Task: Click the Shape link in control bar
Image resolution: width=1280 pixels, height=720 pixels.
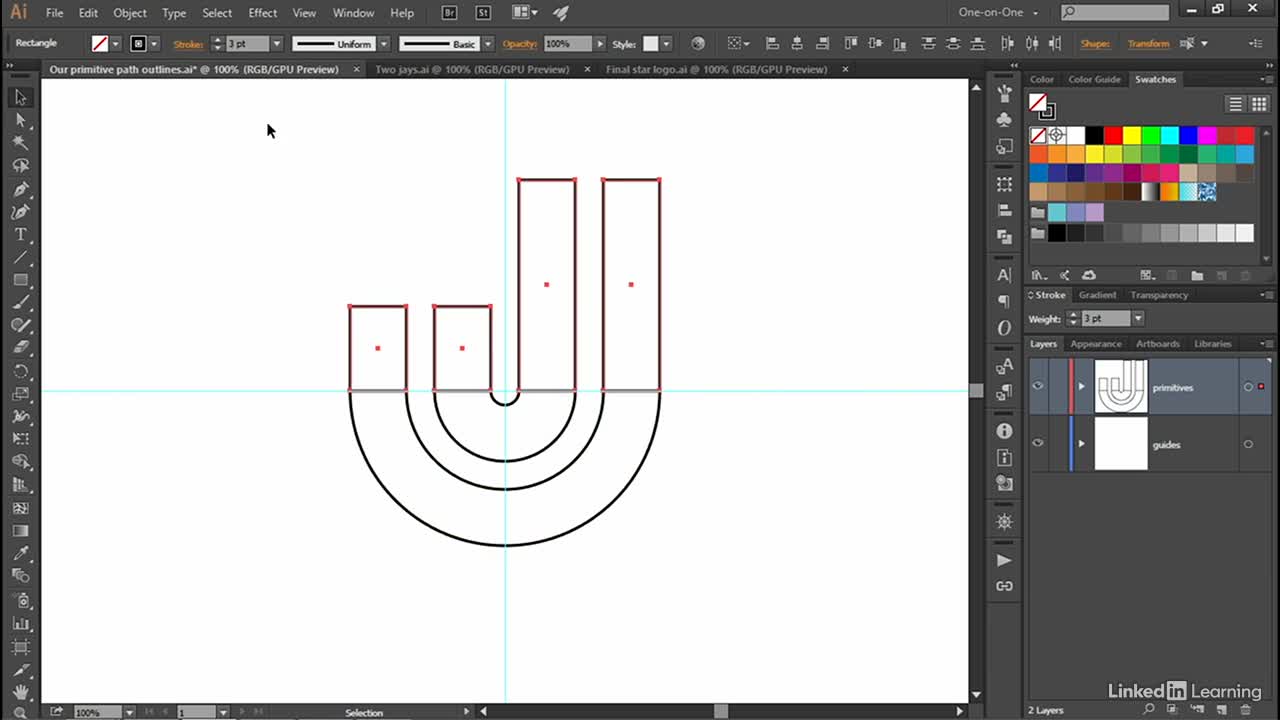Action: (1095, 44)
